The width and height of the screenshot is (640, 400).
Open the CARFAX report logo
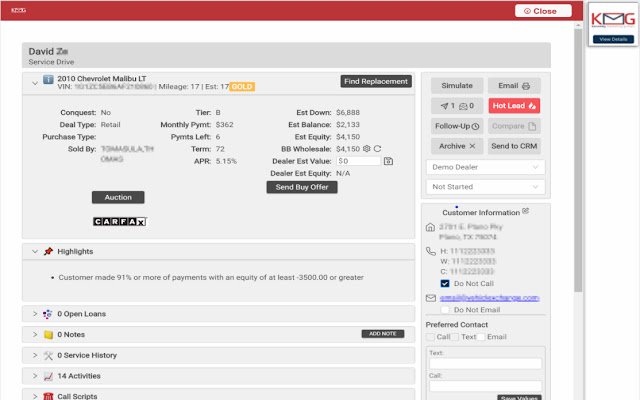[120, 222]
